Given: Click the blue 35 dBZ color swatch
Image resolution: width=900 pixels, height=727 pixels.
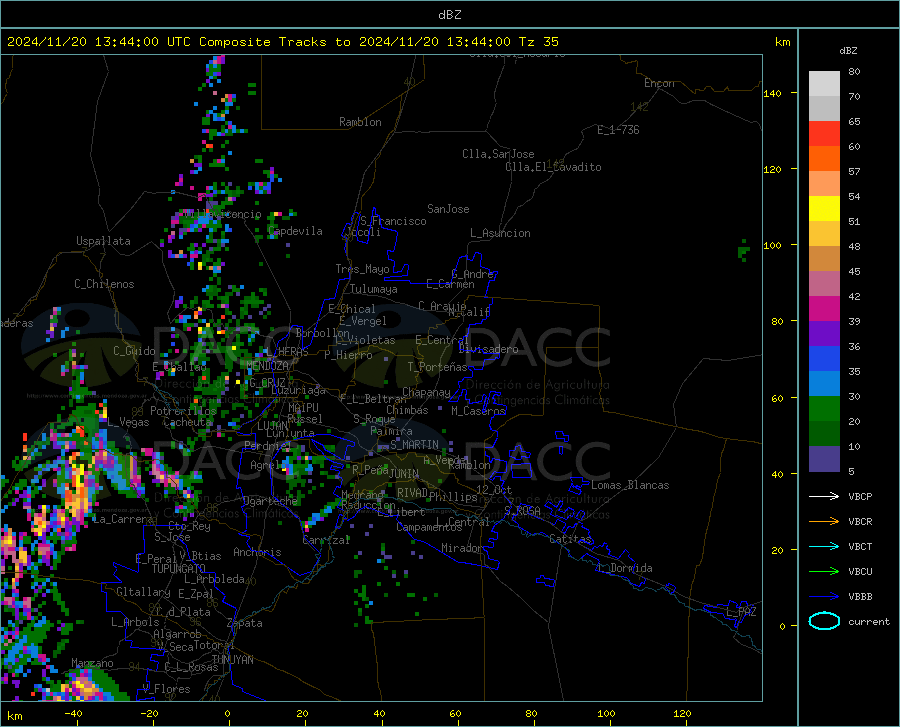Looking at the screenshot, I should 824,359.
